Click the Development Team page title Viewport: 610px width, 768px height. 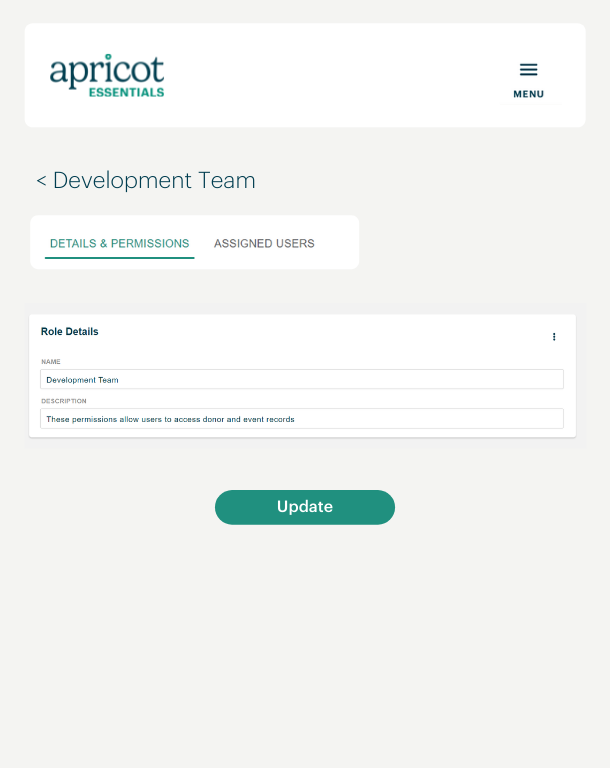(x=154, y=181)
